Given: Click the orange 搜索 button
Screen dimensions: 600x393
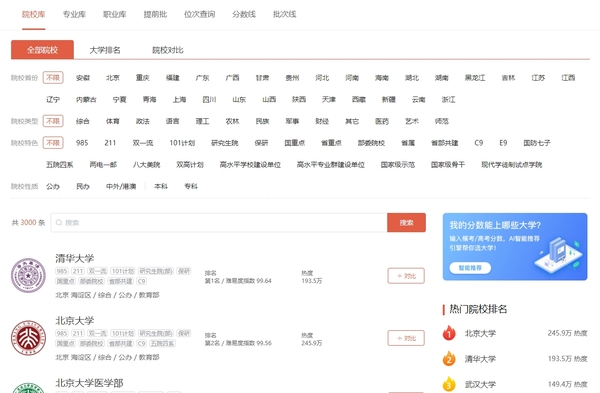Looking at the screenshot, I should (x=406, y=223).
